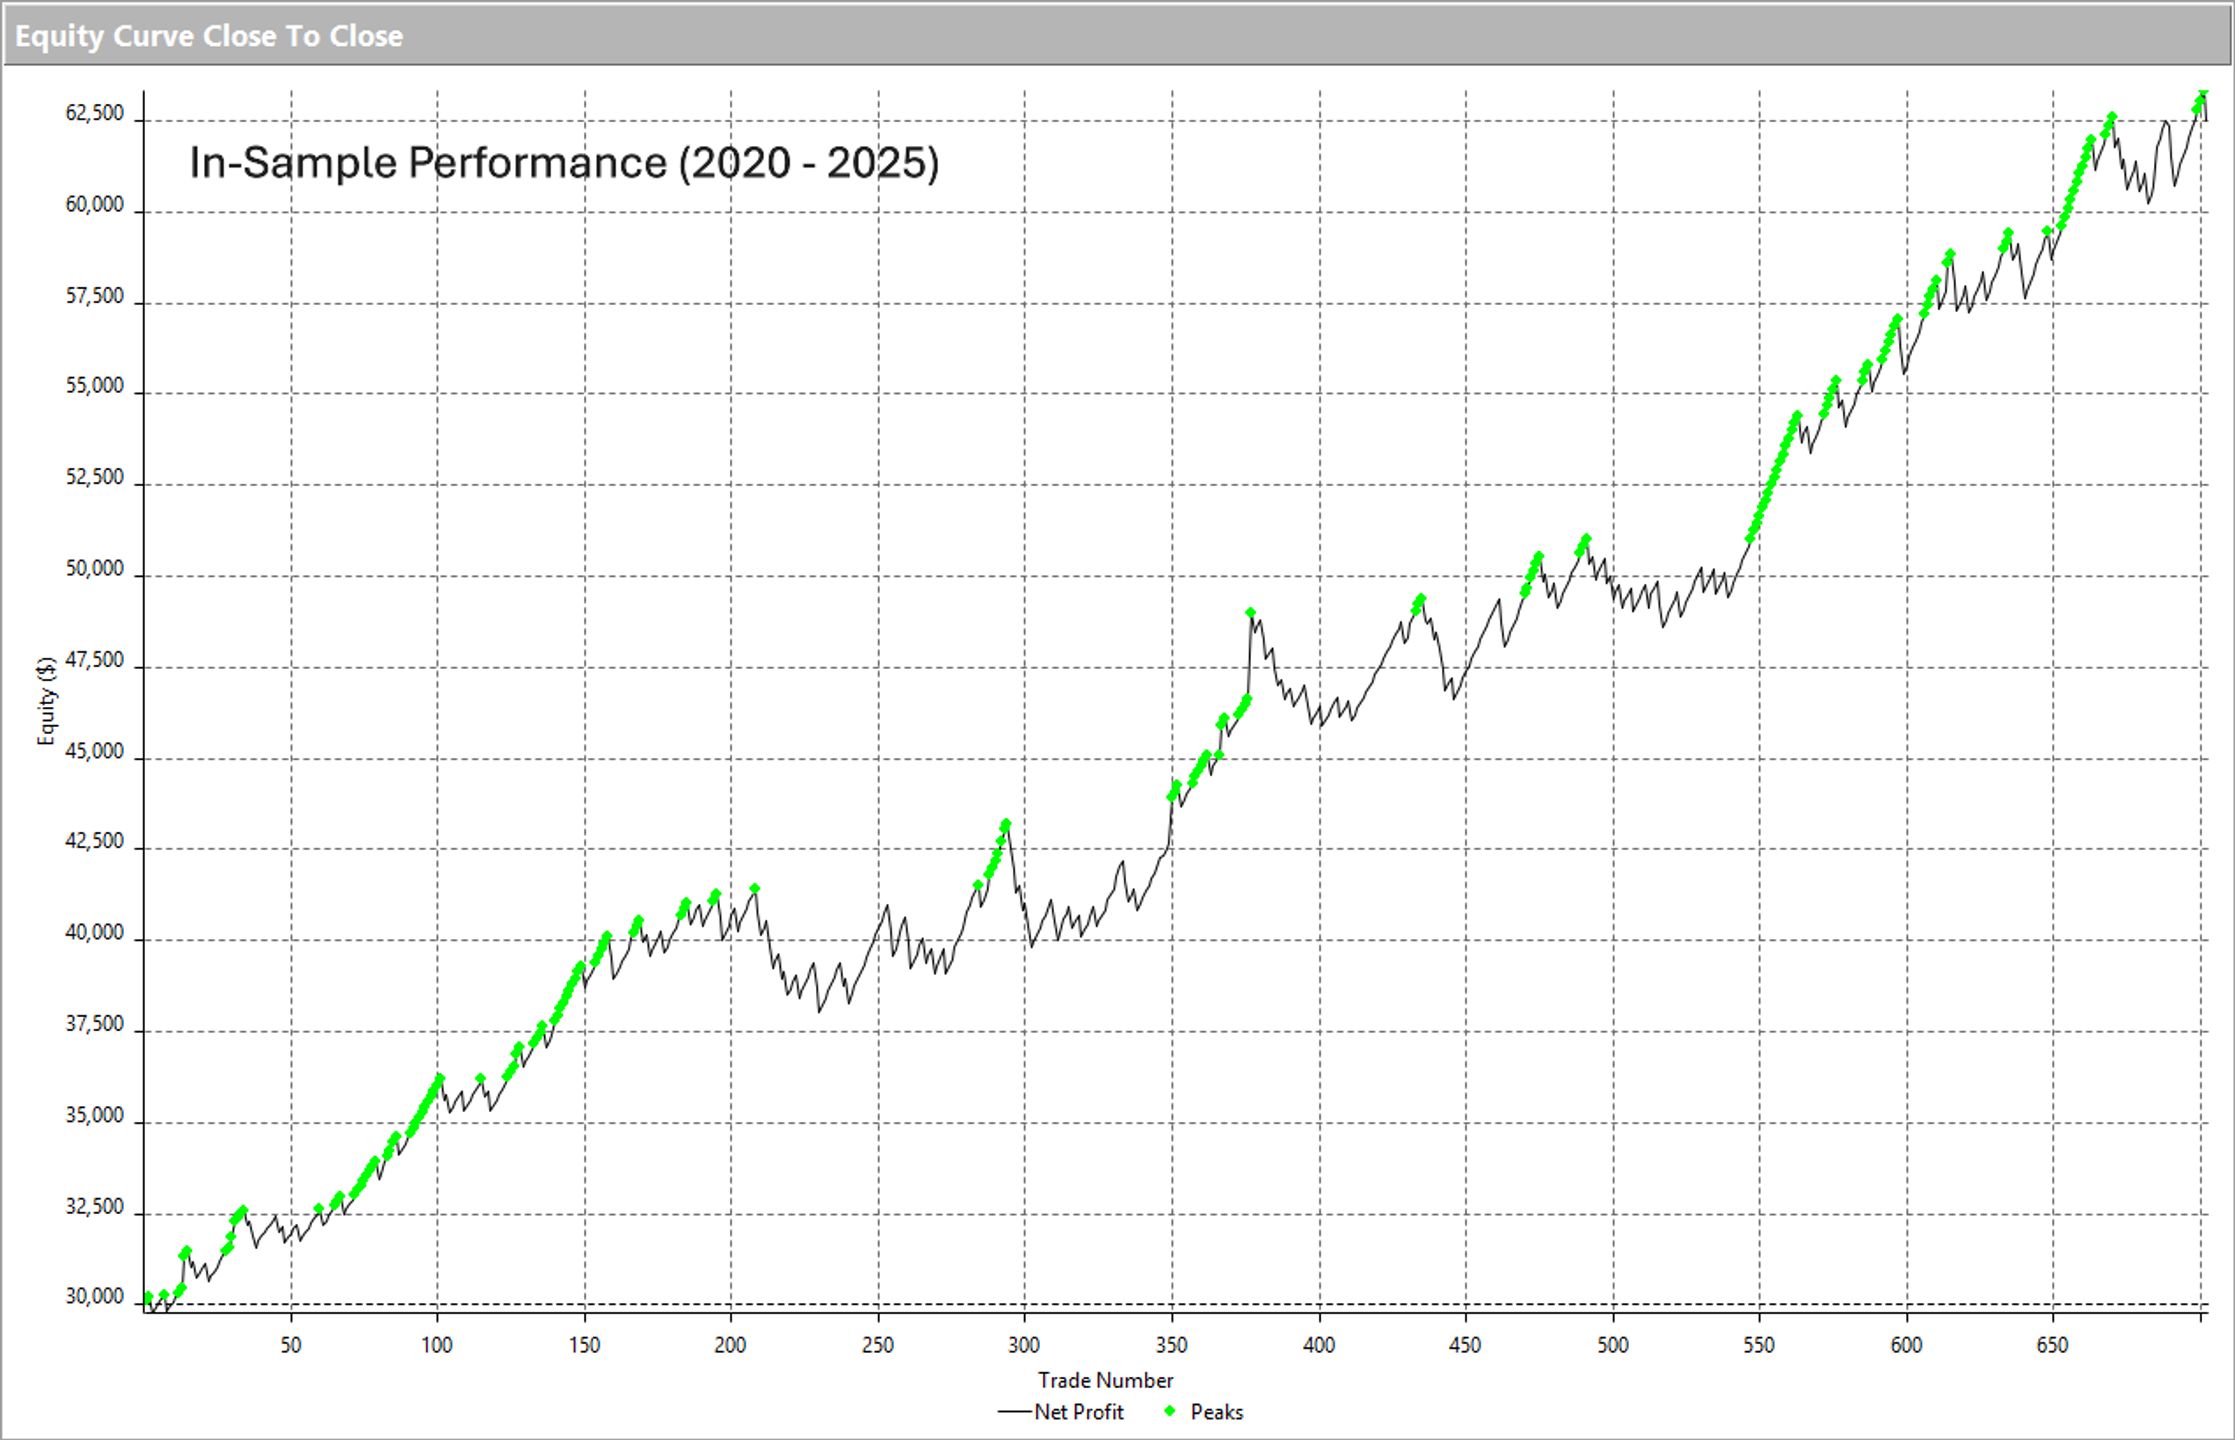The height and width of the screenshot is (1440, 2235).
Task: Click the 42,500 equity axis label
Action: (x=95, y=841)
